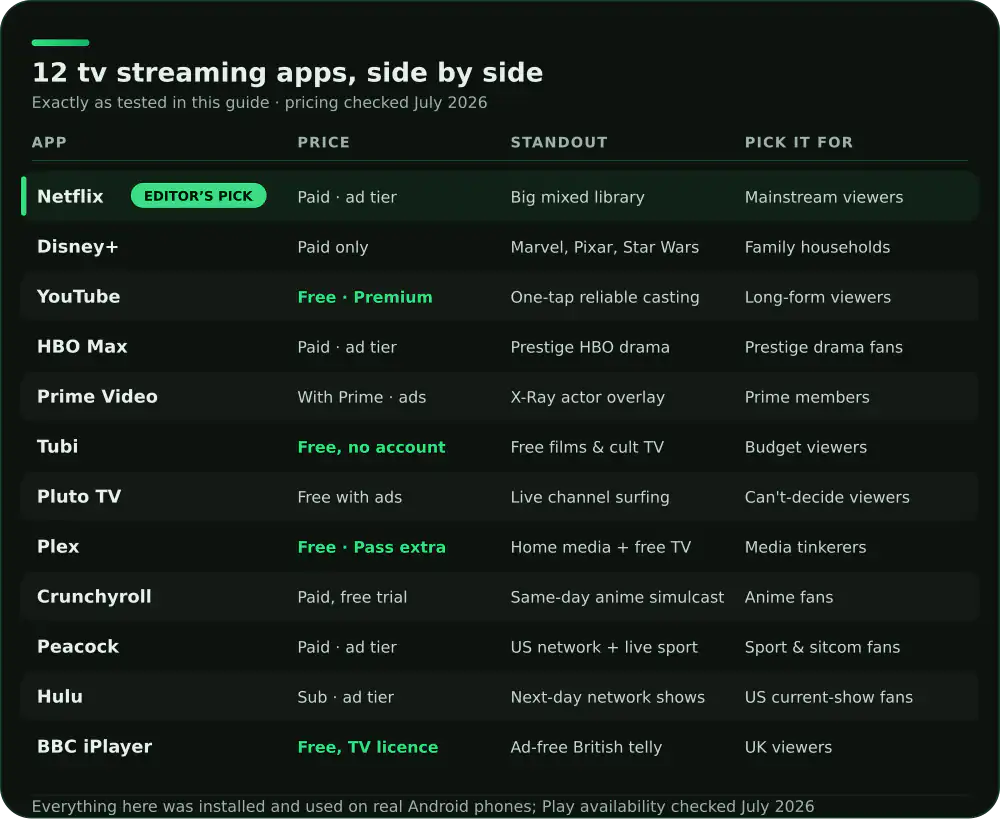
Task: Click the 'Paid only' price cell
Action: (332, 247)
